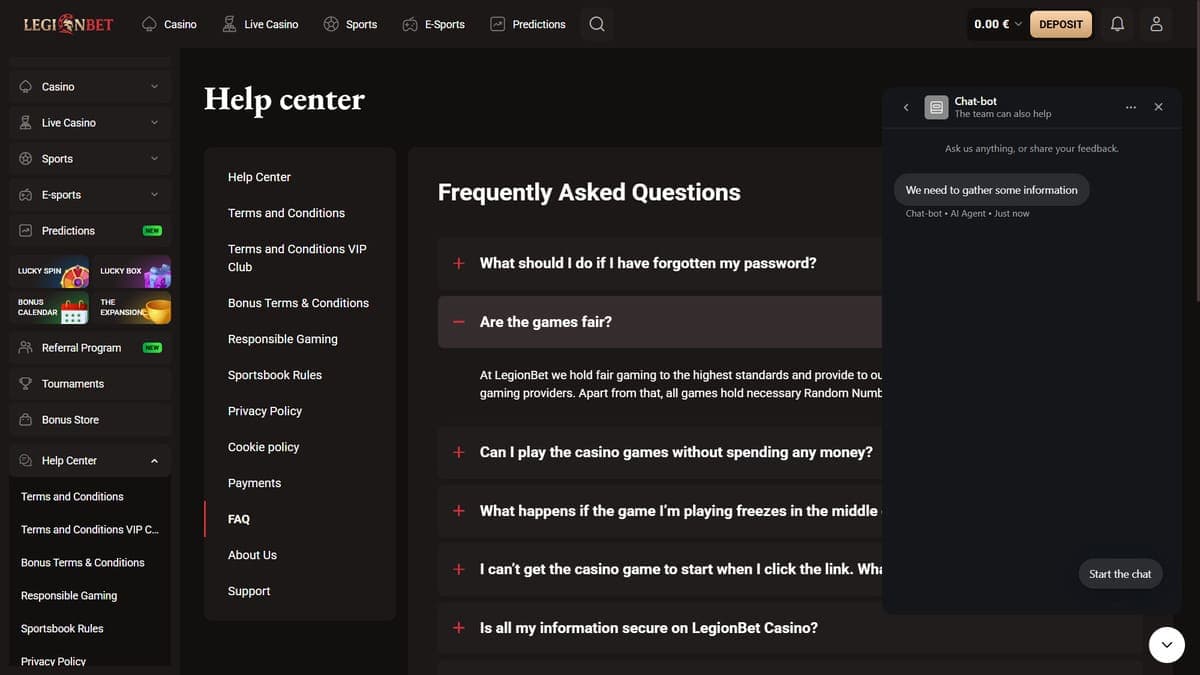The width and height of the screenshot is (1200, 675).
Task: Open Terms and Conditions VIP Club help page
Action: coord(297,258)
